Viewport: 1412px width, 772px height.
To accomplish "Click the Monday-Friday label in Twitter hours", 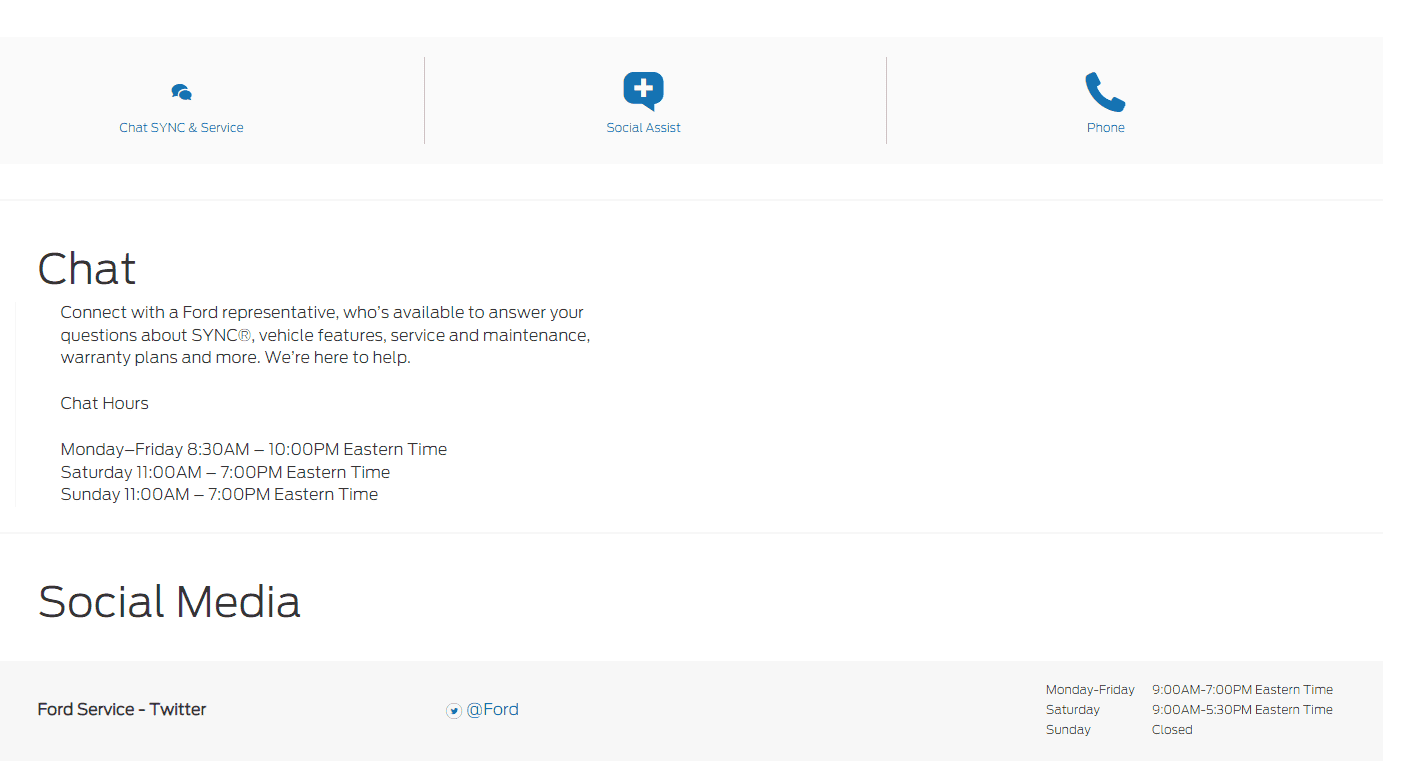I will coord(1090,690).
